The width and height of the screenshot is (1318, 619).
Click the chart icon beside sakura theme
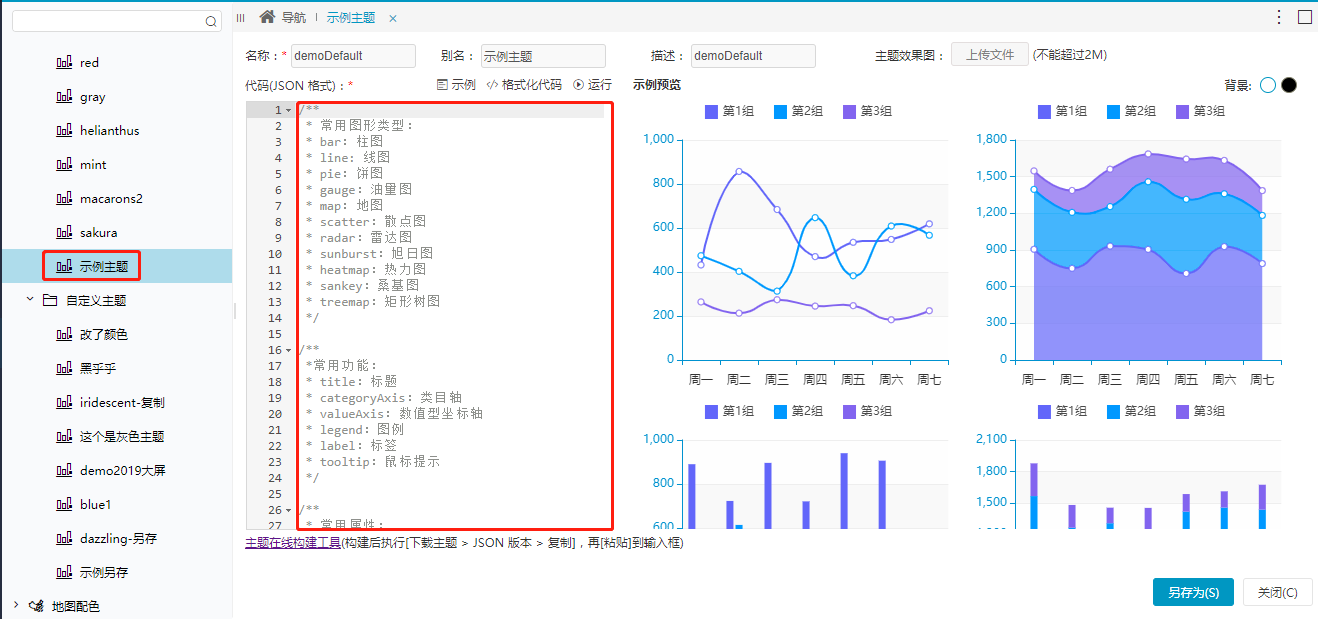[65, 233]
